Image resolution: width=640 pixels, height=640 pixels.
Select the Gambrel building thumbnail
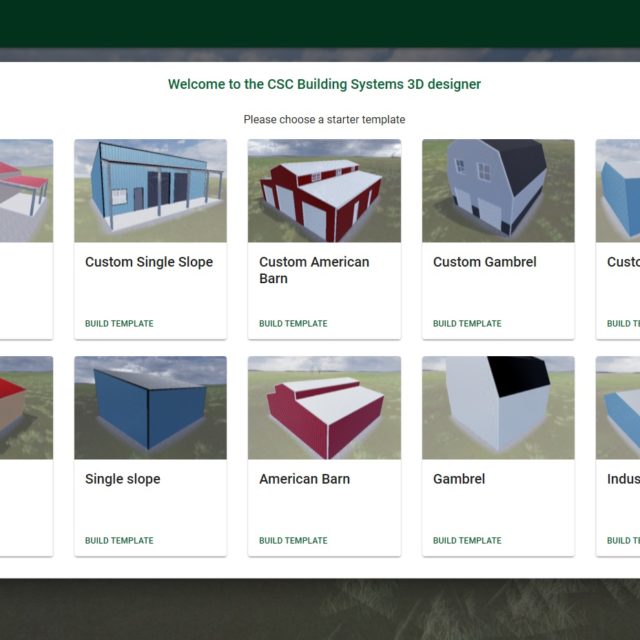click(498, 408)
